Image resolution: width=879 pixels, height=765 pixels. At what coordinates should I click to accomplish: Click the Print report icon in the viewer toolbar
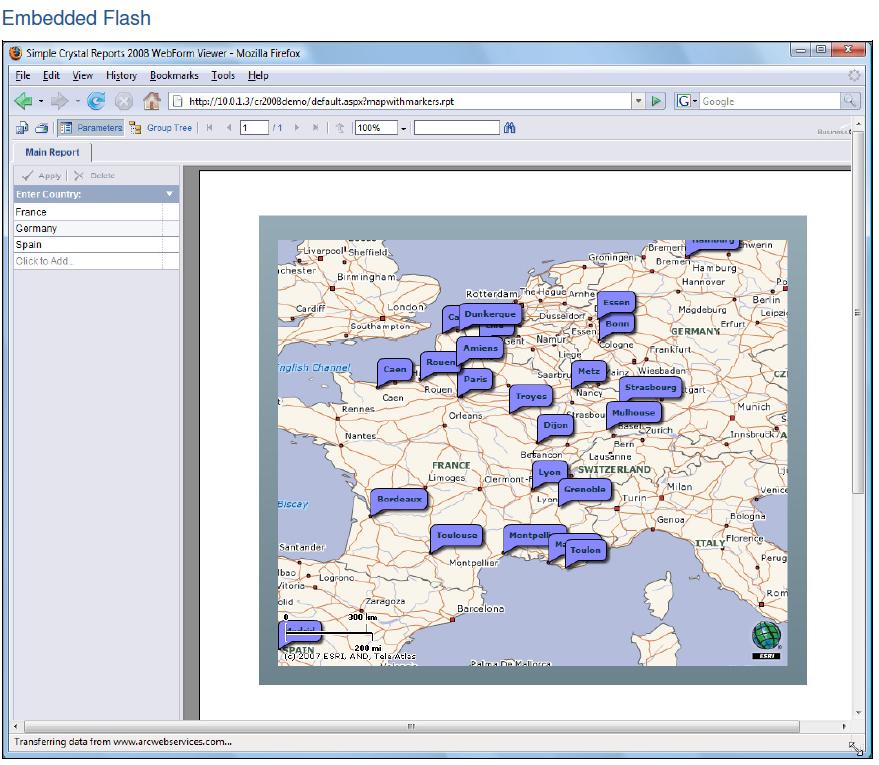pos(41,128)
